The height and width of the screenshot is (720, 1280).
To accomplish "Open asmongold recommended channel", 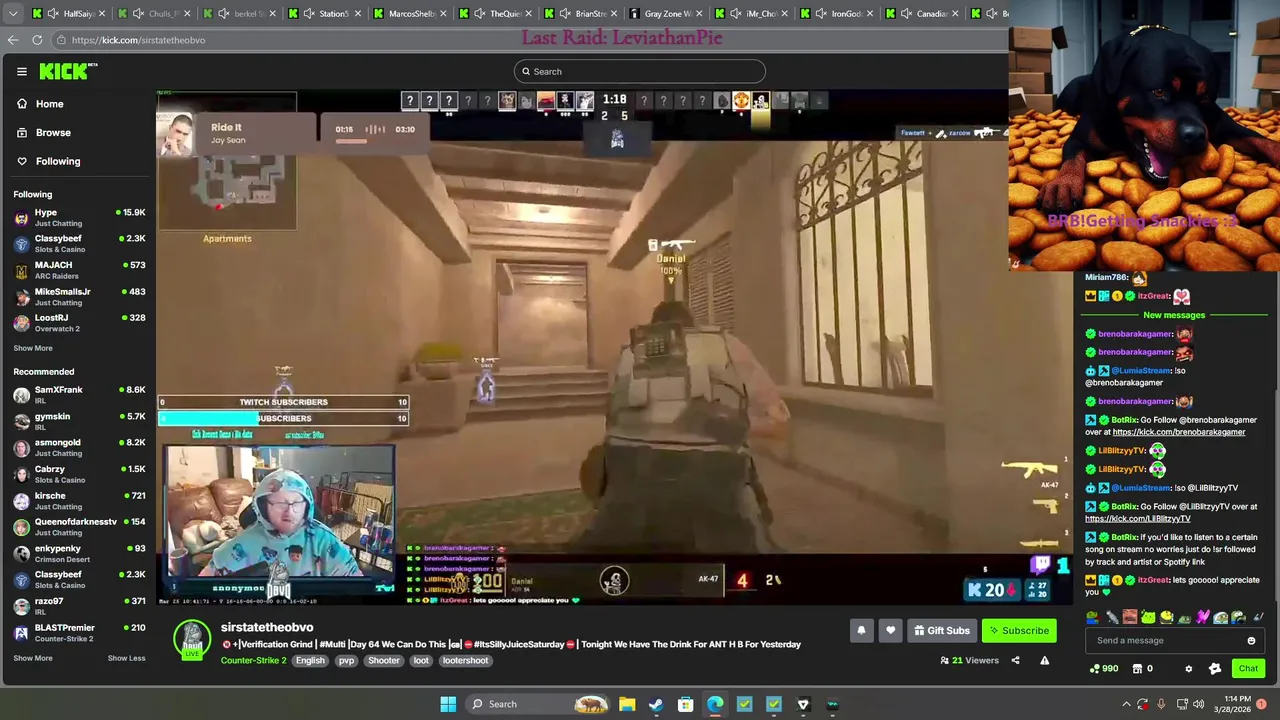I will 80,447.
